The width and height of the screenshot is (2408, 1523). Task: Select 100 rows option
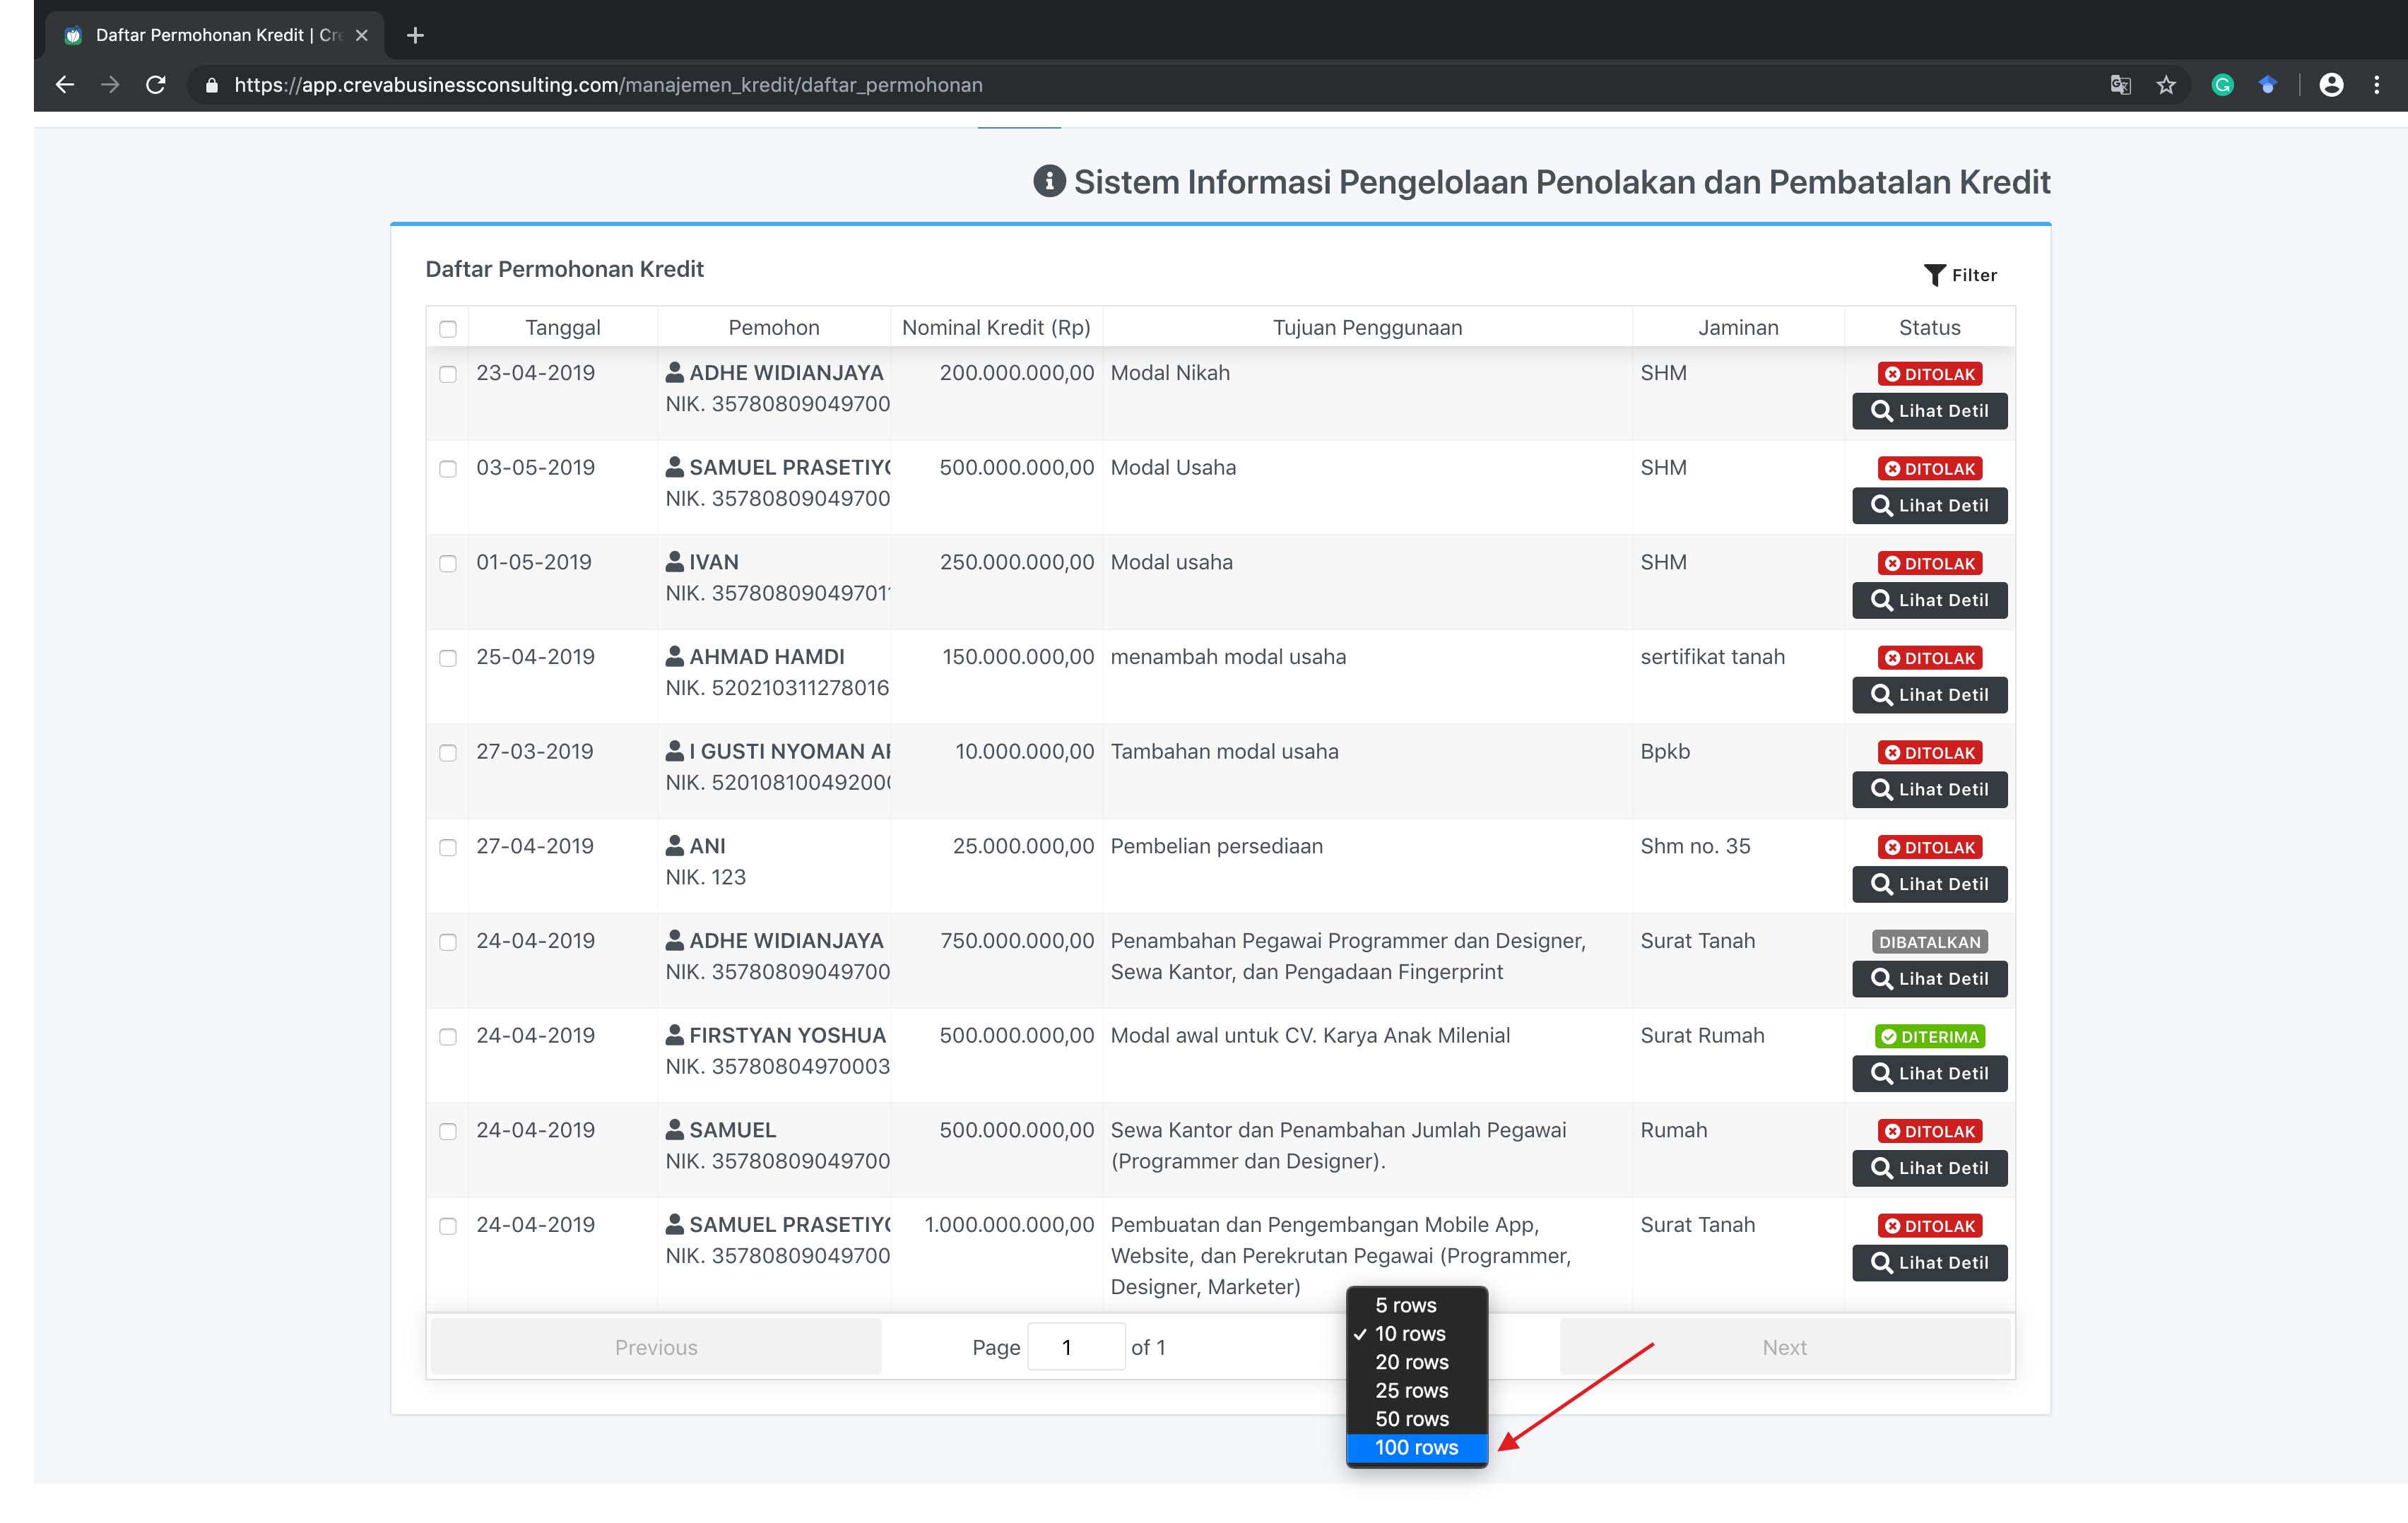(x=1417, y=1447)
